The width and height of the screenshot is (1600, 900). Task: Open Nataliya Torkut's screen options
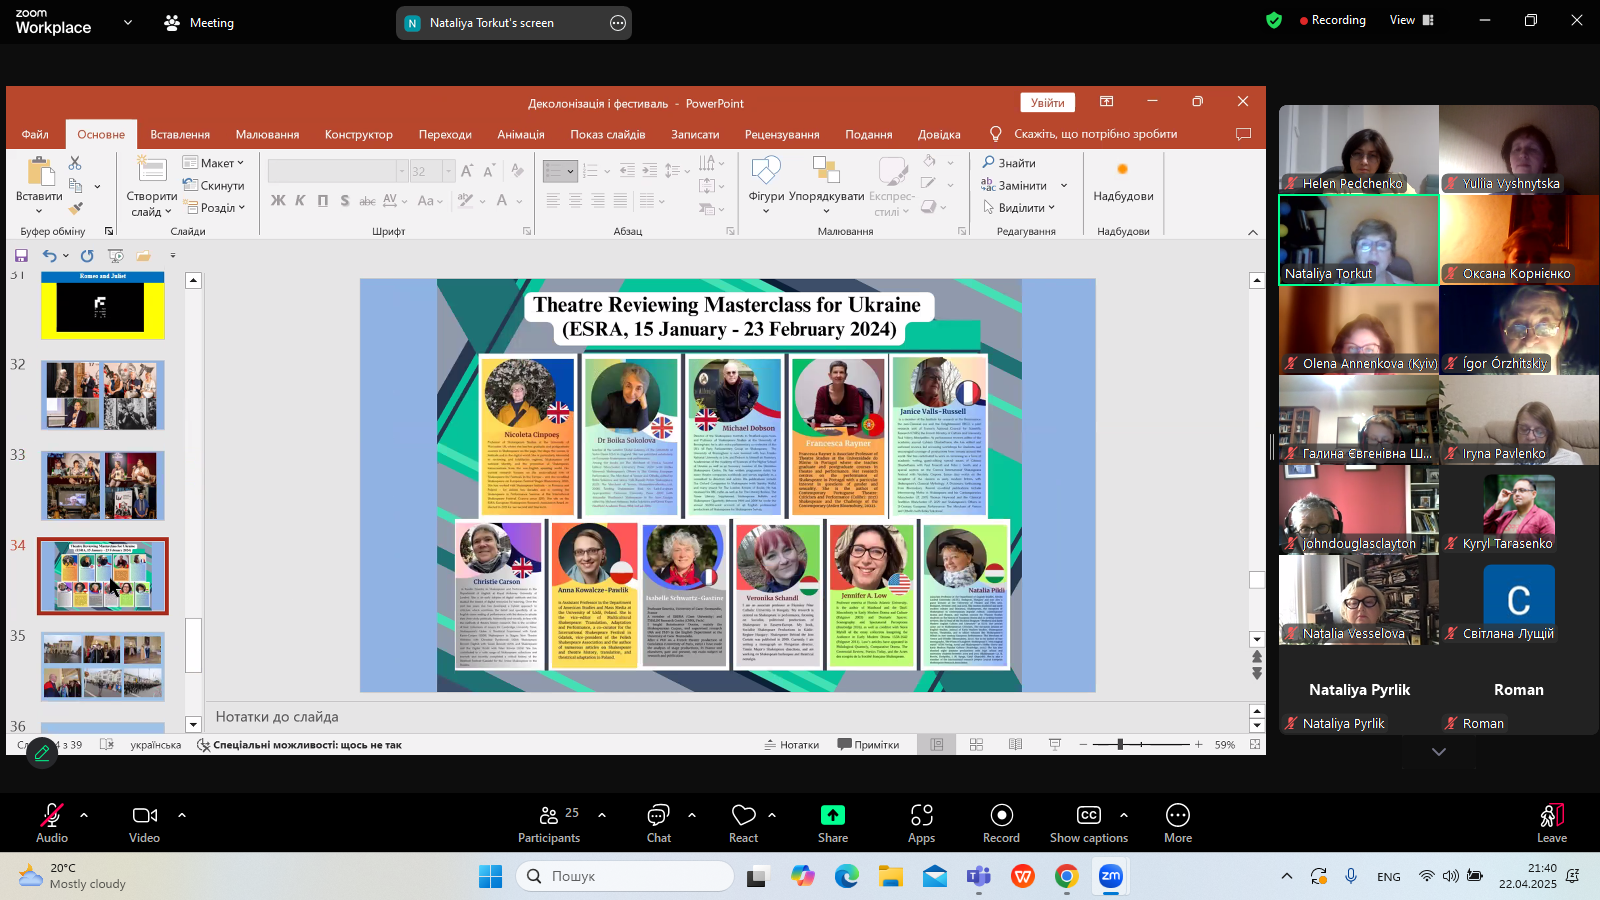coord(618,23)
